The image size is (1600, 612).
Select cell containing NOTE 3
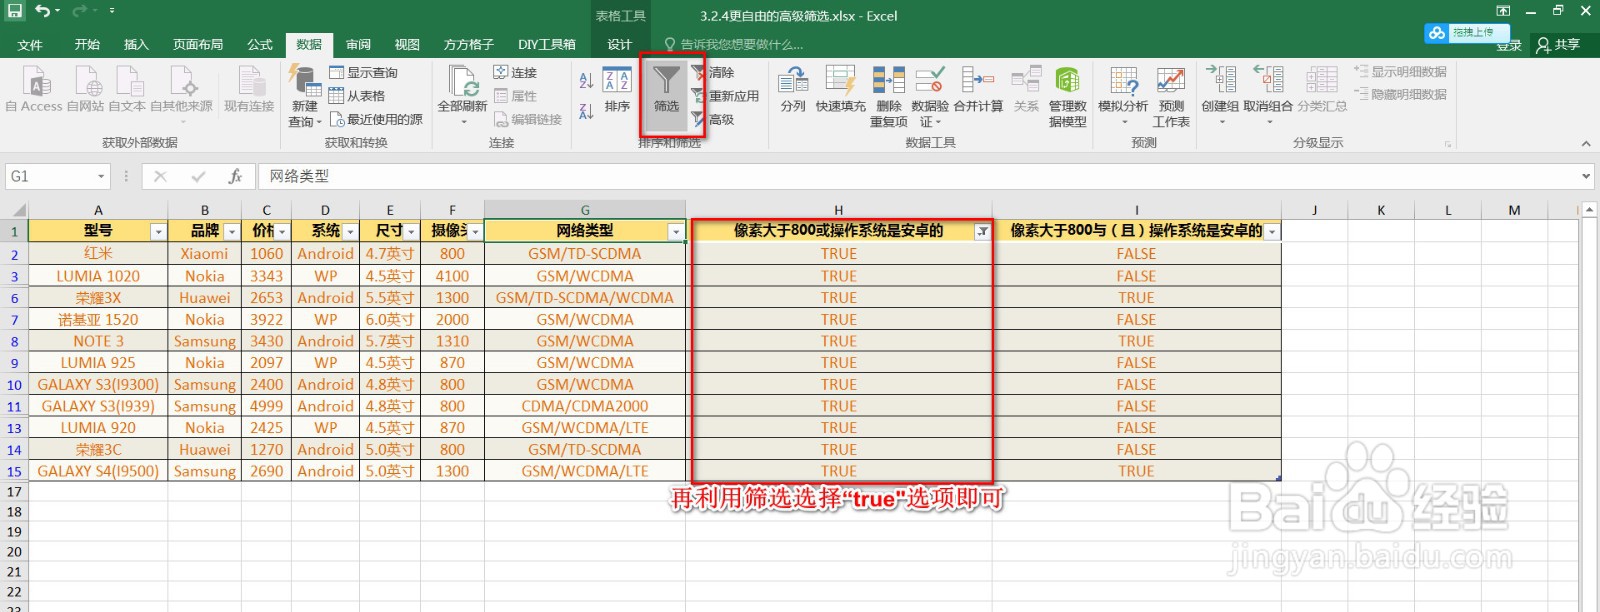tap(98, 341)
